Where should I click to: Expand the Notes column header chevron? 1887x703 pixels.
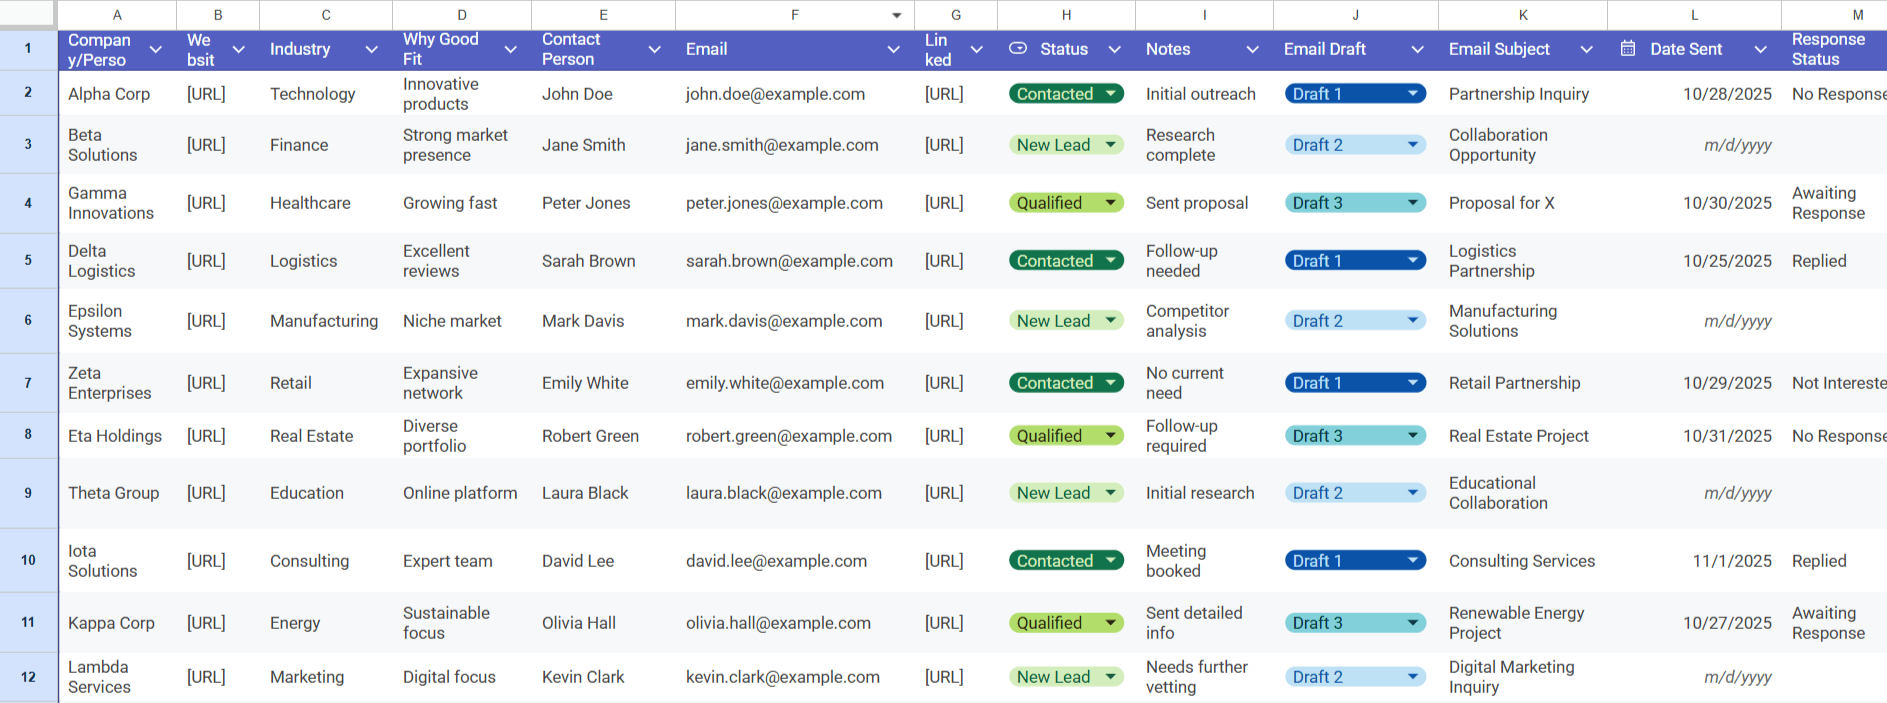(x=1252, y=49)
